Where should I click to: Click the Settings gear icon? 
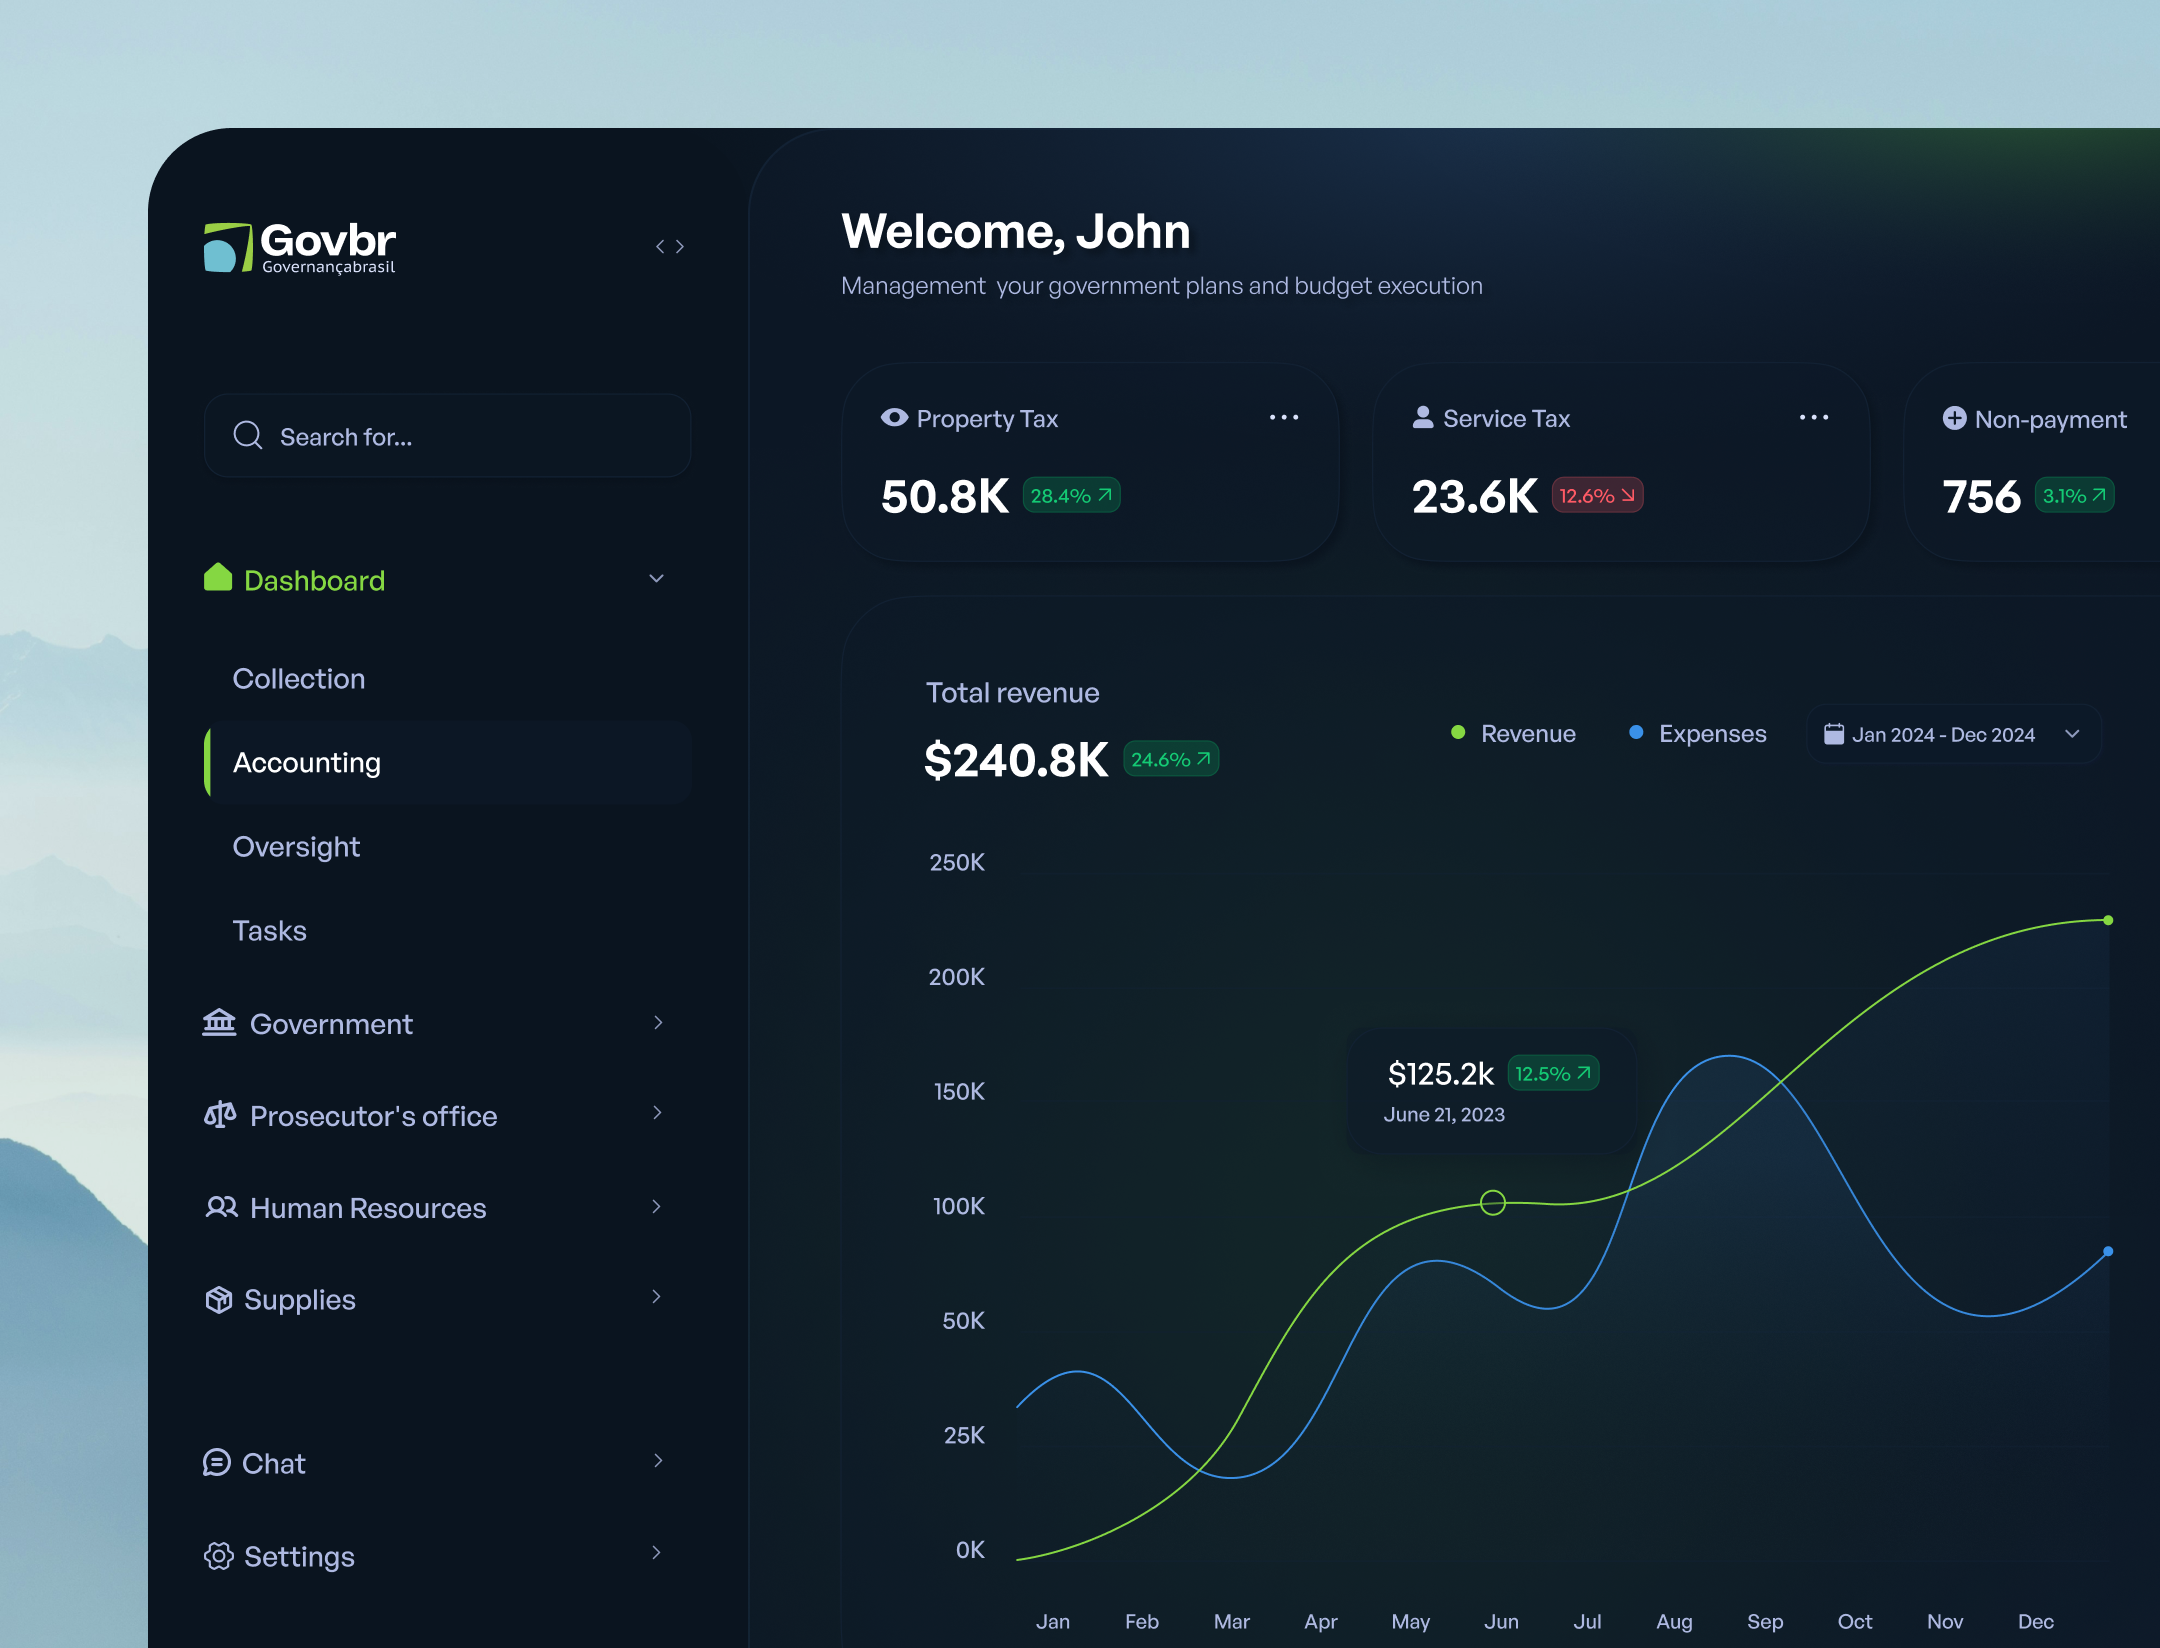(219, 1556)
